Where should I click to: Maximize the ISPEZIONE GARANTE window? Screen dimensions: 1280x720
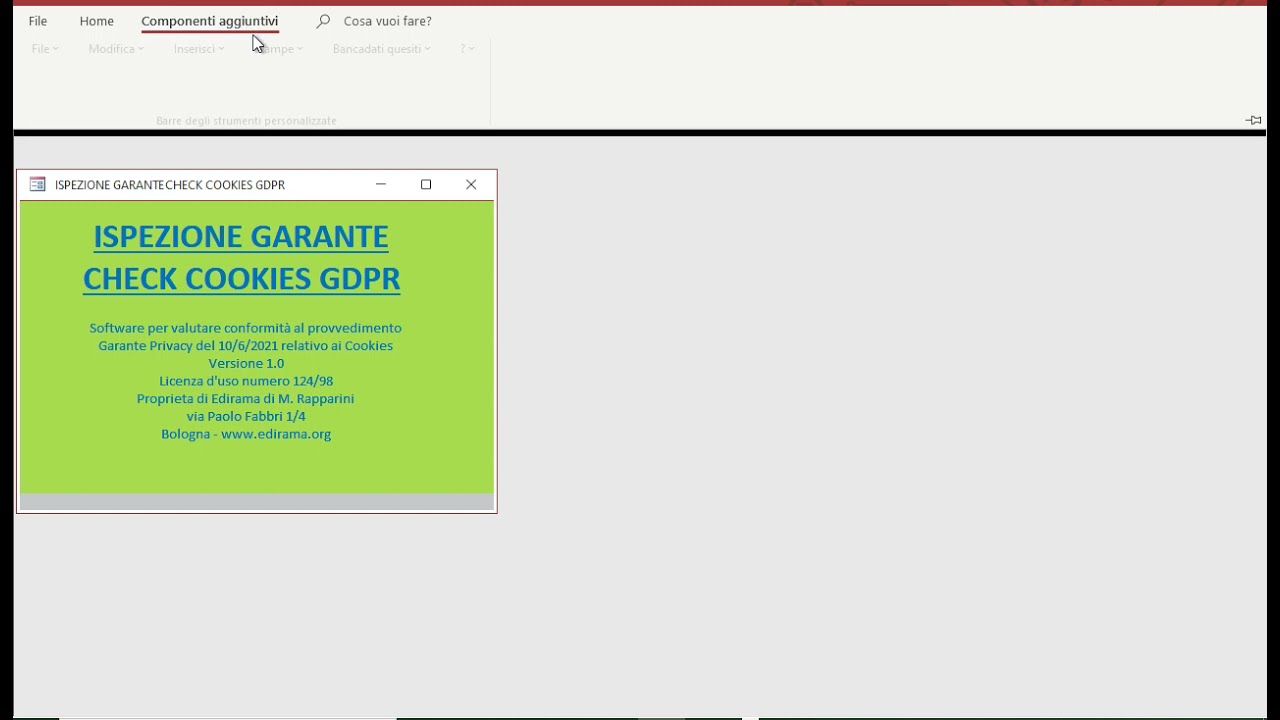(x=426, y=185)
